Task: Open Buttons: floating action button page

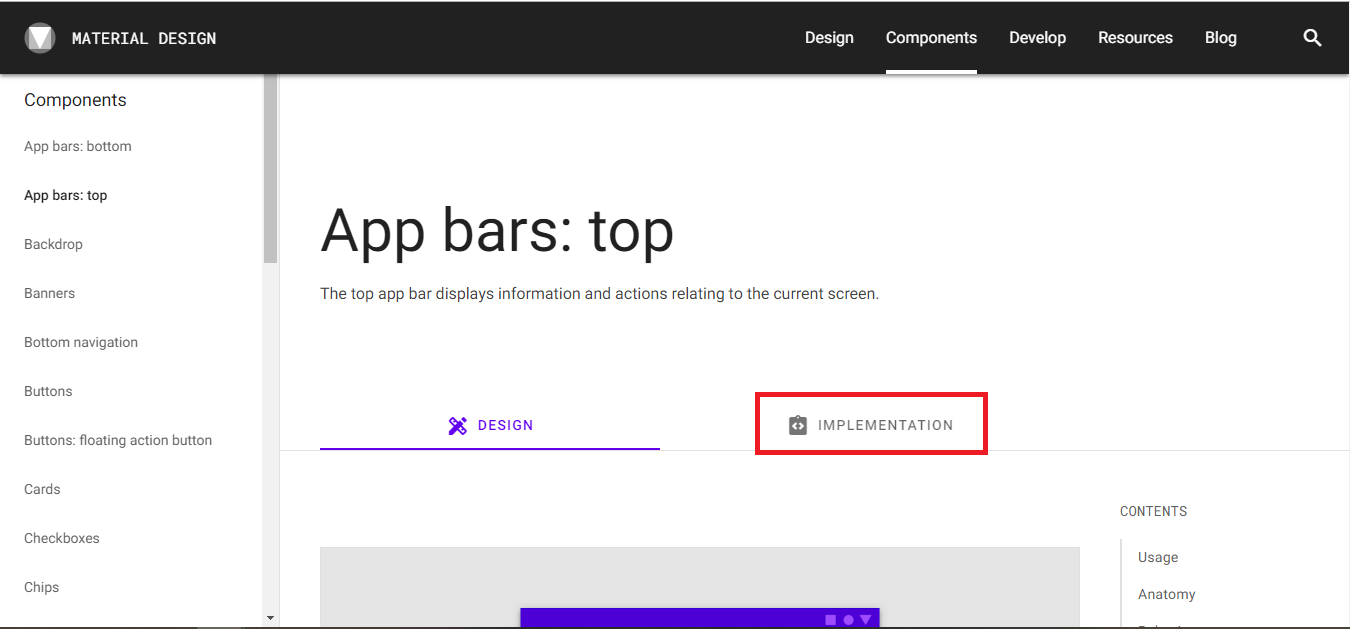Action: [118, 440]
